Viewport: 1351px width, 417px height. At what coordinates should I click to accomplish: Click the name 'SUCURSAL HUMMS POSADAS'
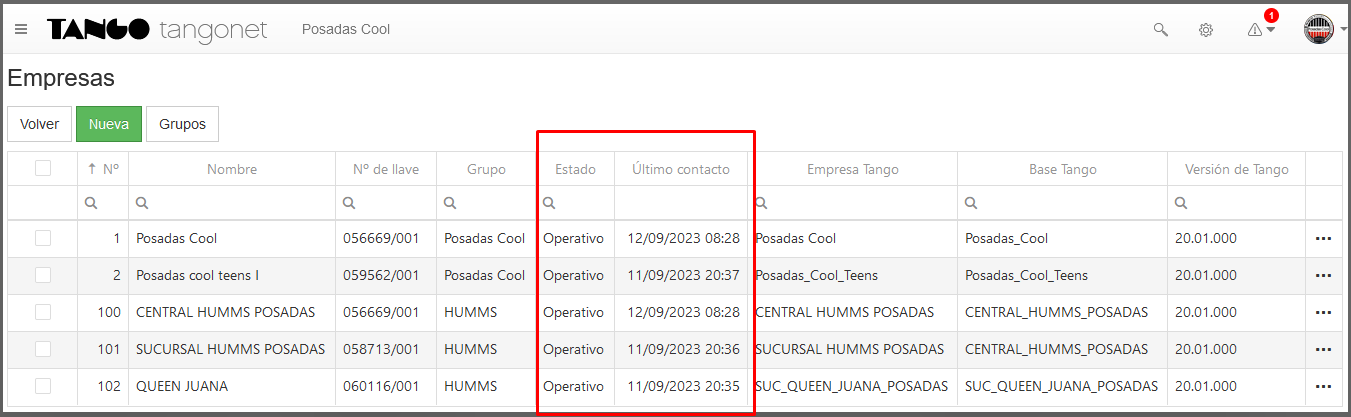pyautogui.click(x=231, y=349)
